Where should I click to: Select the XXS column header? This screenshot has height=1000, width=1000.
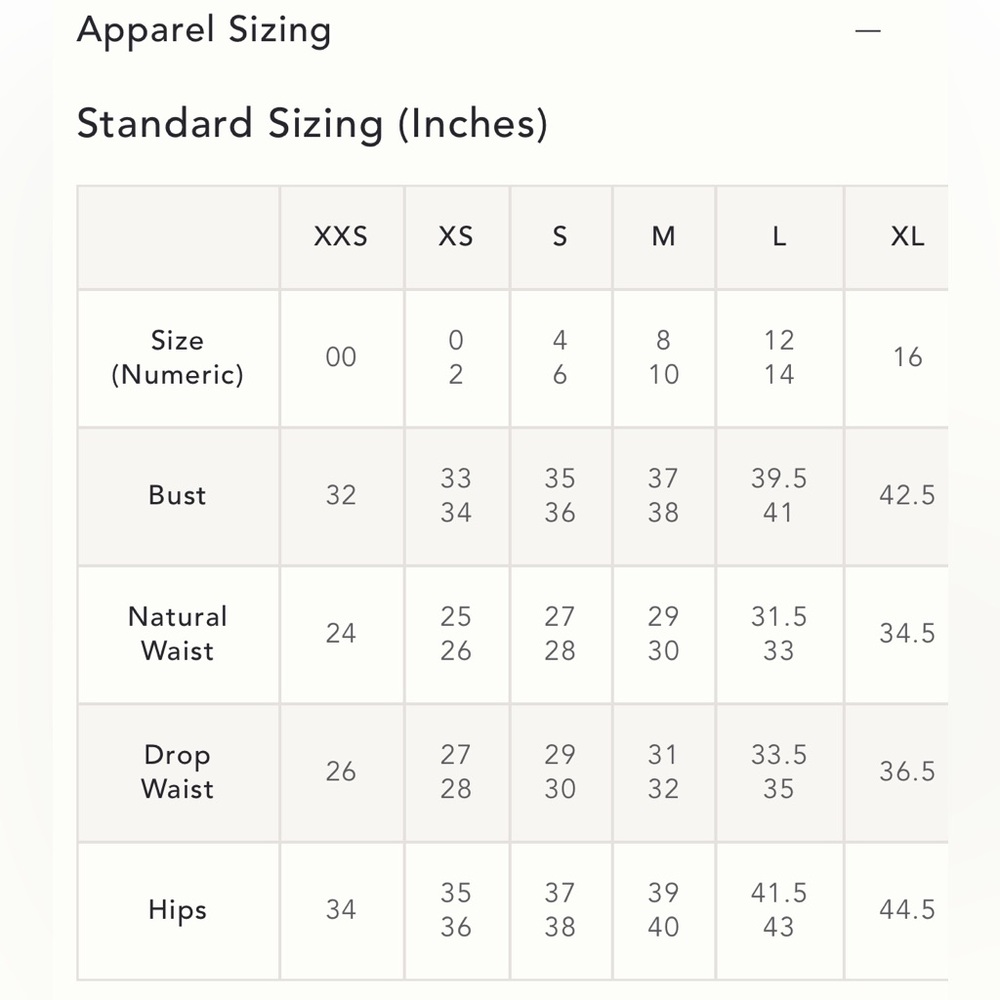point(341,237)
